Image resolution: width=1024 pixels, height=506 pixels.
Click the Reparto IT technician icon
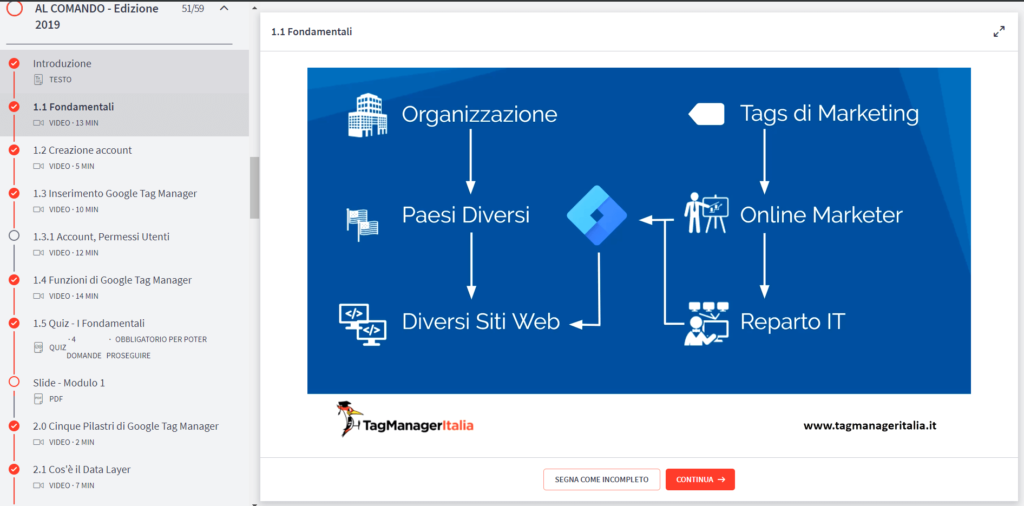pos(706,323)
